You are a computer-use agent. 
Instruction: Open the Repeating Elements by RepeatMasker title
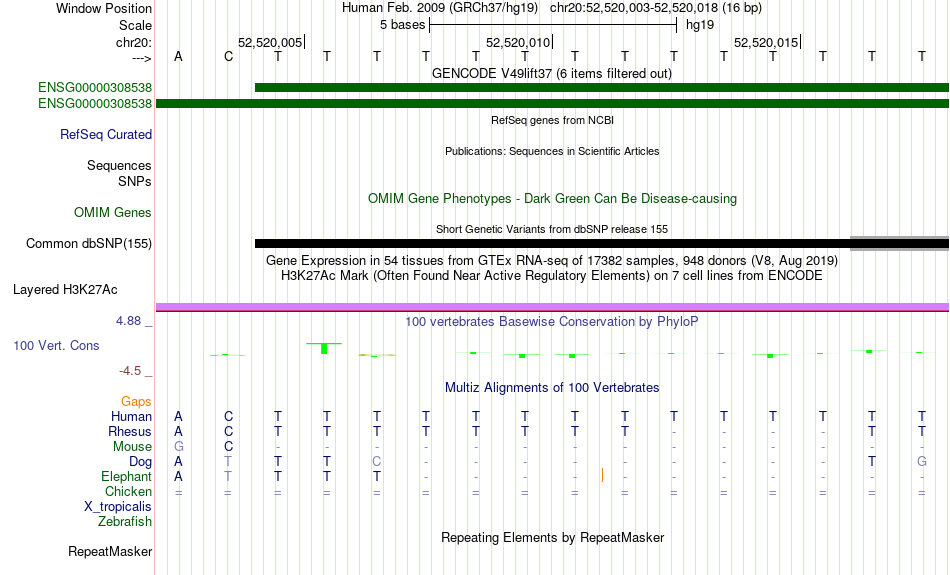tap(552, 538)
